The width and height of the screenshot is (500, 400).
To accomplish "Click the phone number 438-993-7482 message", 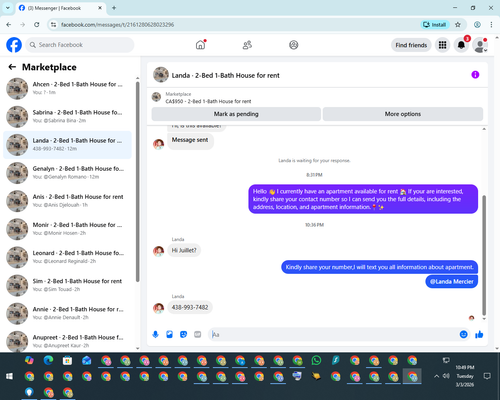I will 190,307.
